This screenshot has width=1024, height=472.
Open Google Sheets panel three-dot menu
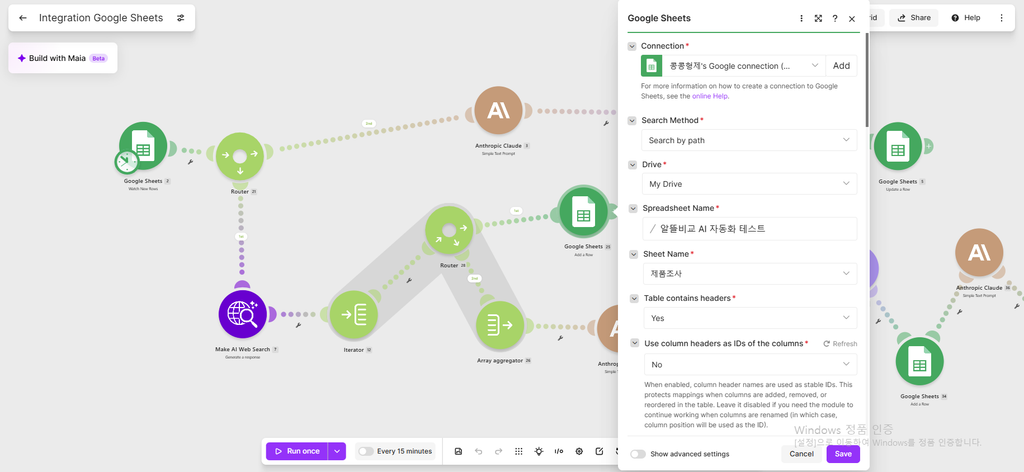801,19
